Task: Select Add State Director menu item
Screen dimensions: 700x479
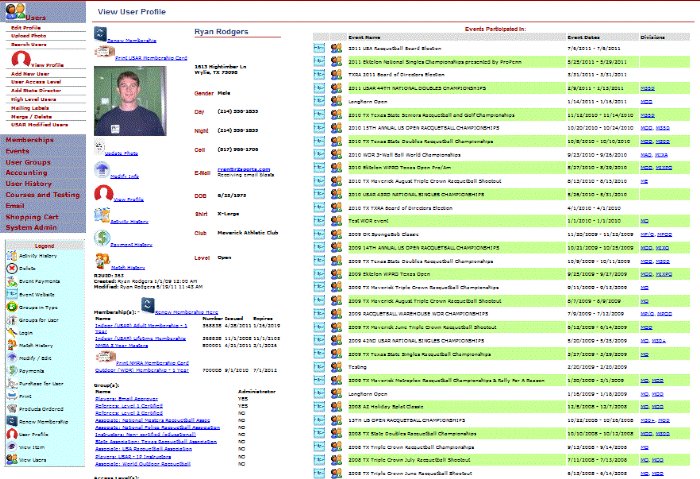Action: 36,90
